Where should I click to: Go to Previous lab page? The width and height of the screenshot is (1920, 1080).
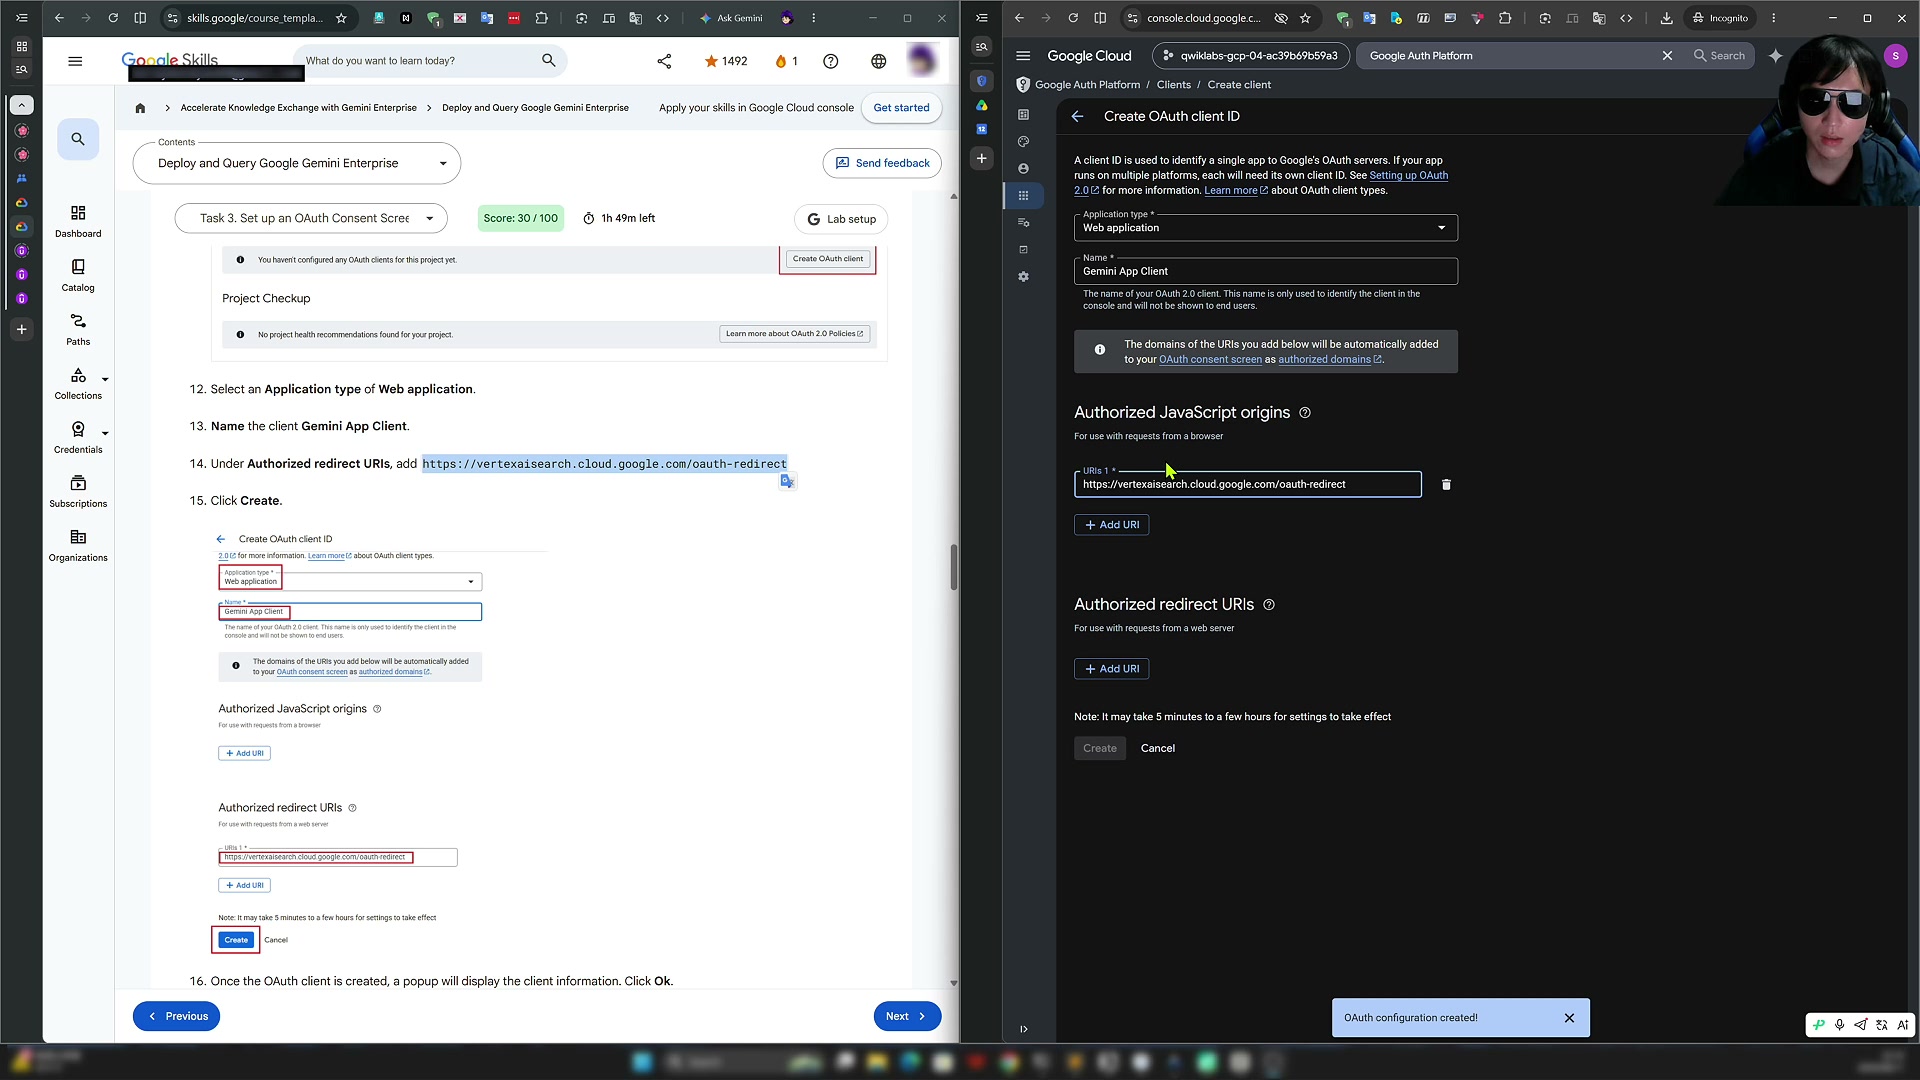[177, 1016]
